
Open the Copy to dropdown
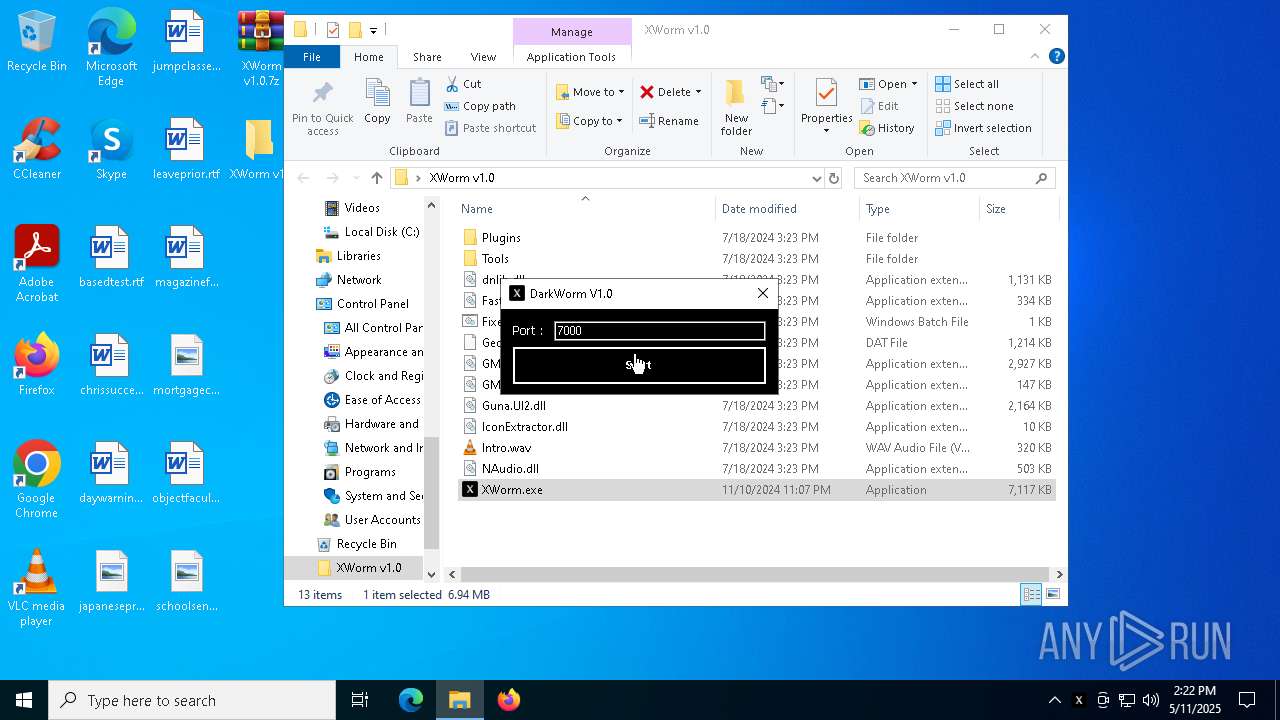[590, 121]
